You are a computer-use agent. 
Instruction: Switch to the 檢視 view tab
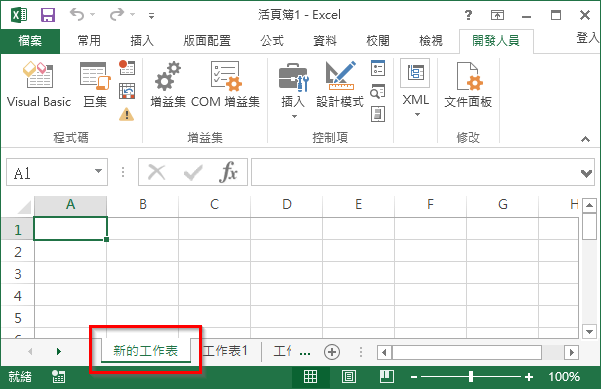coord(431,41)
